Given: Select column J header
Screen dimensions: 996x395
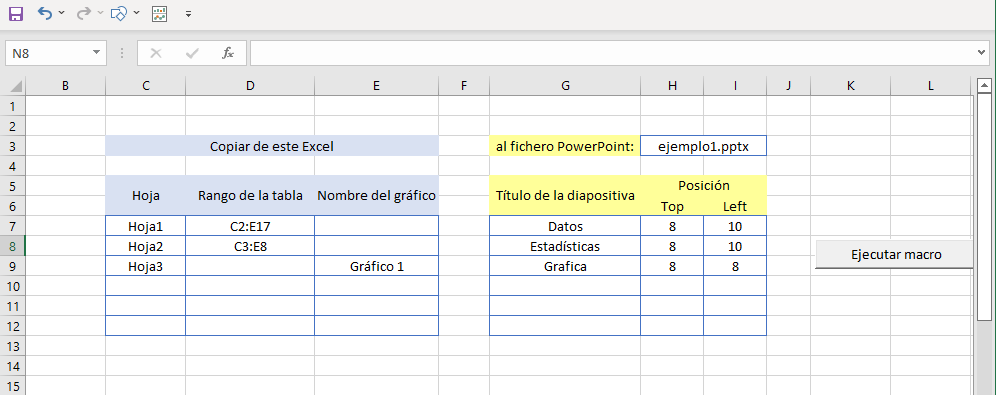Looking at the screenshot, I should [x=788, y=86].
